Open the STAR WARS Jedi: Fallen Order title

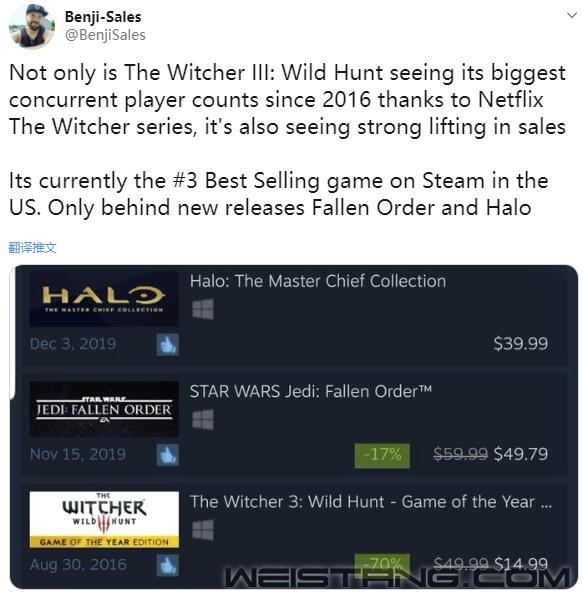click(311, 391)
